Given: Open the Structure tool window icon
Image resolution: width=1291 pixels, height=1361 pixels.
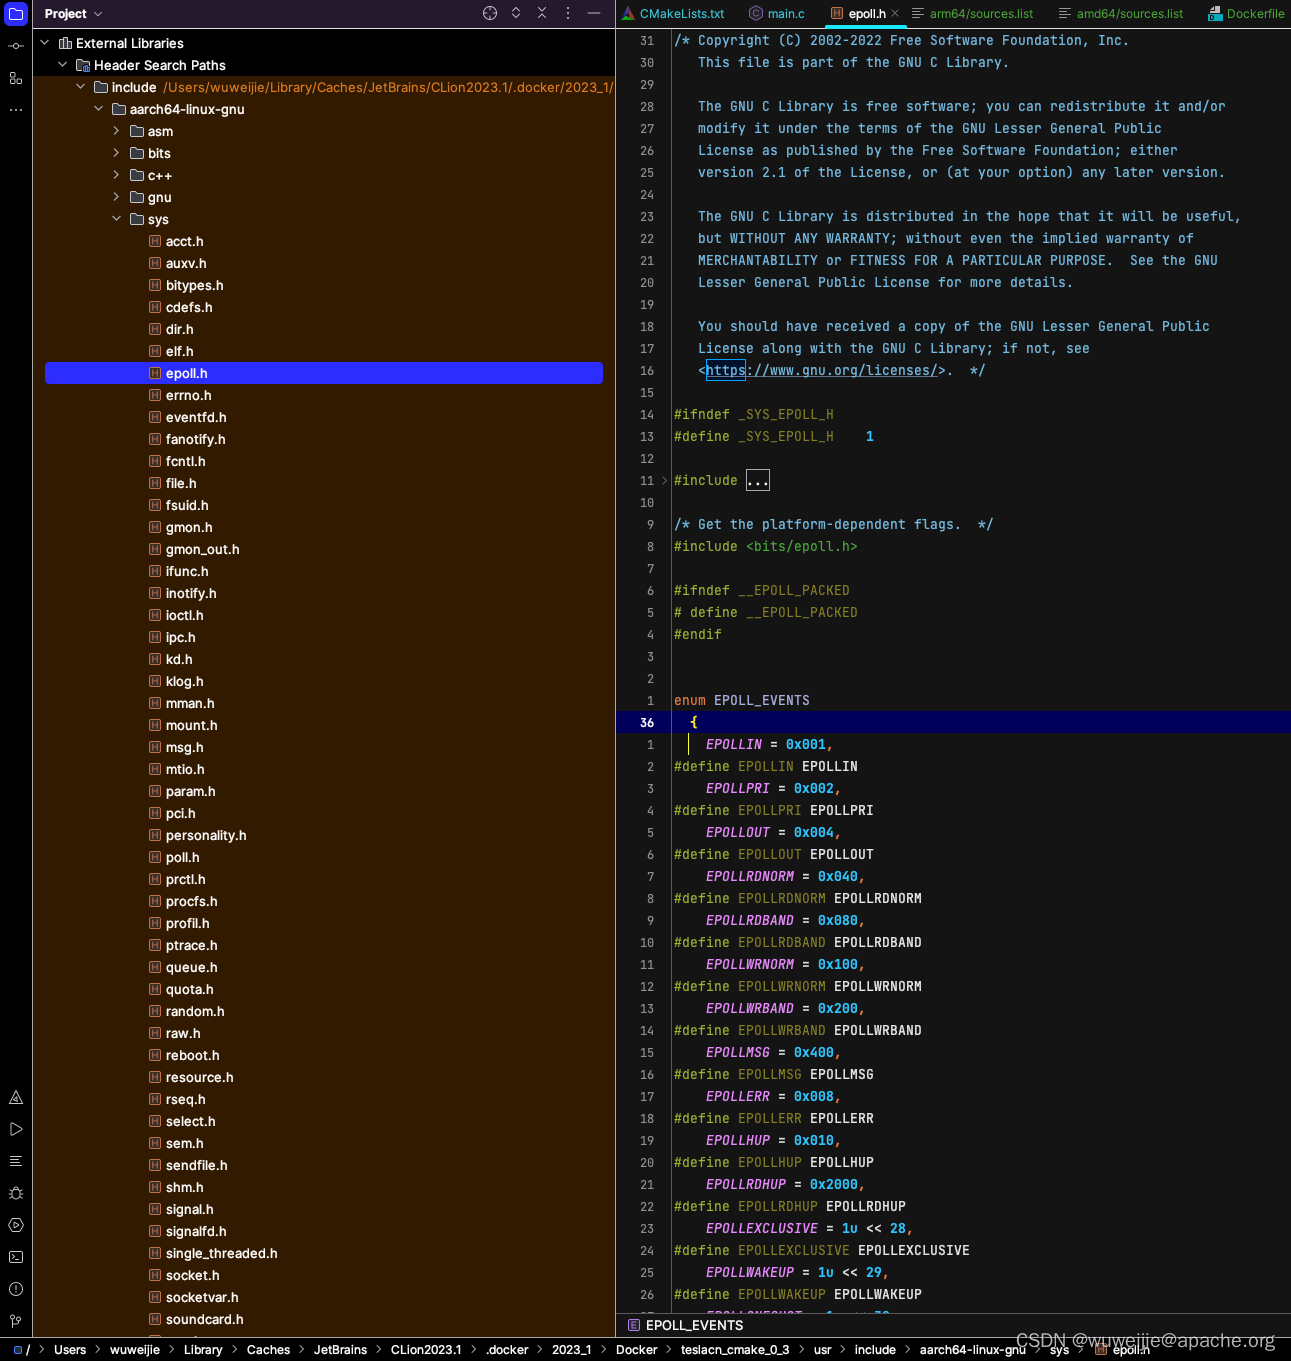Looking at the screenshot, I should (x=16, y=78).
